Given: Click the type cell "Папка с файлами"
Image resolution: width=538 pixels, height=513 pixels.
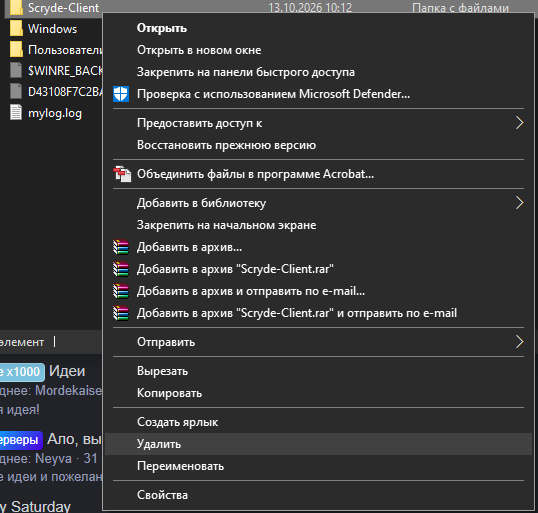Looking at the screenshot, I should coord(460,8).
